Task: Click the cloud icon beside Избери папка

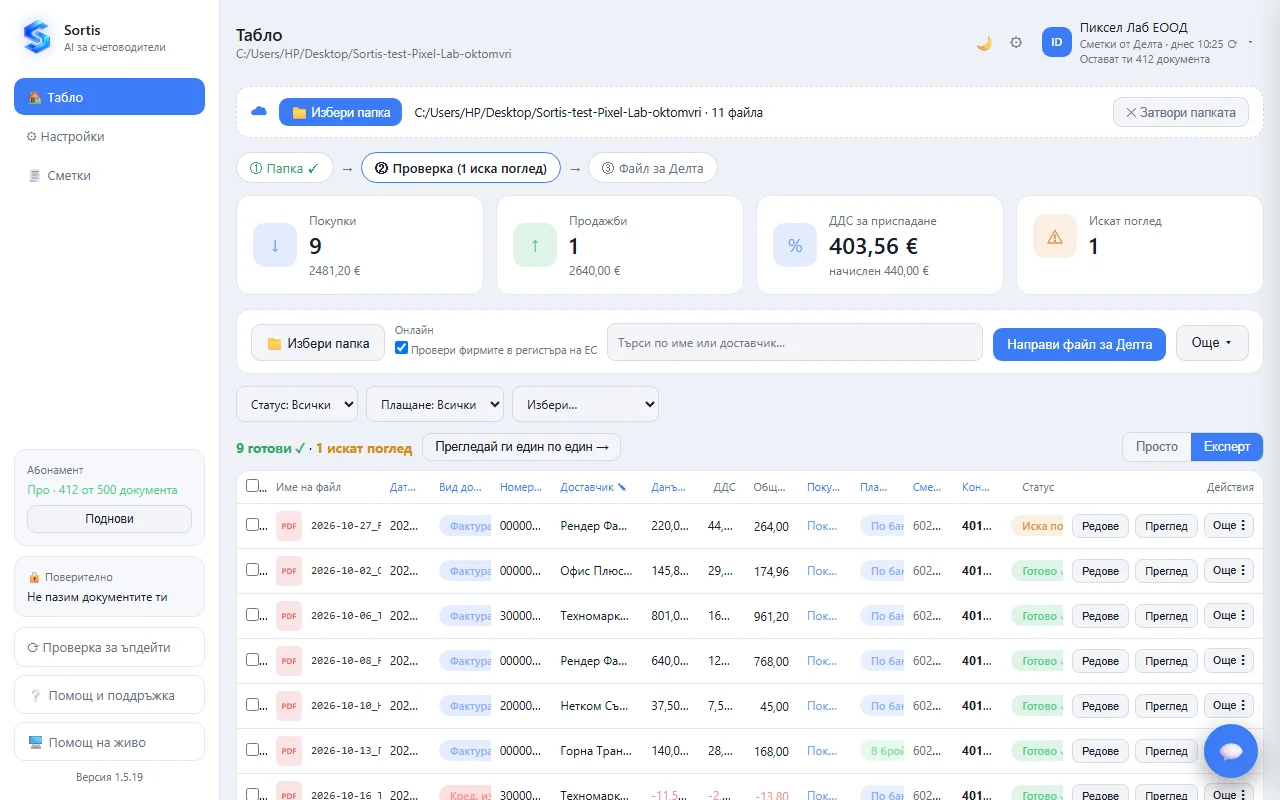Action: click(x=259, y=111)
